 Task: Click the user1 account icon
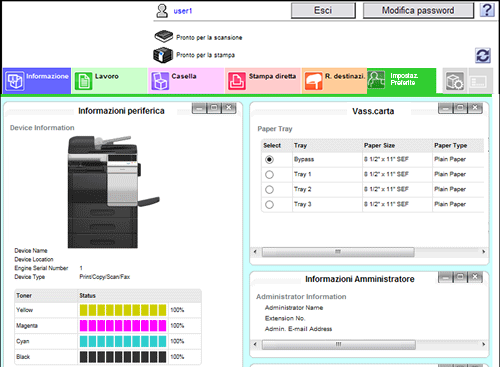pyautogui.click(x=162, y=11)
